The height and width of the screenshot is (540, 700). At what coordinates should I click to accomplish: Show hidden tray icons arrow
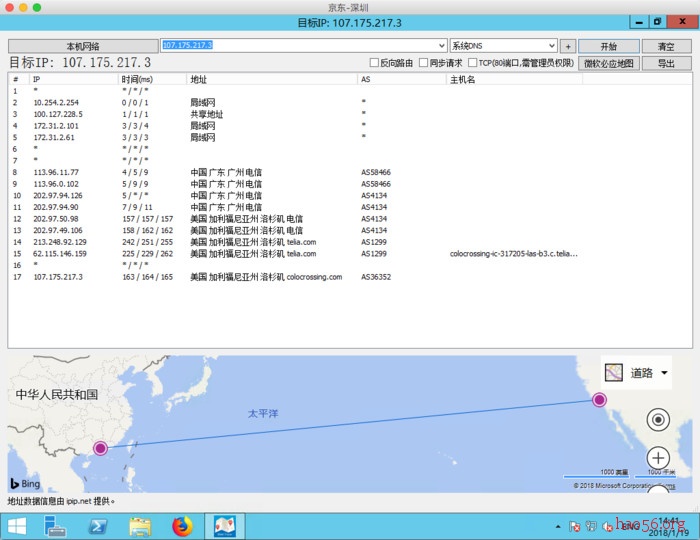(558, 527)
